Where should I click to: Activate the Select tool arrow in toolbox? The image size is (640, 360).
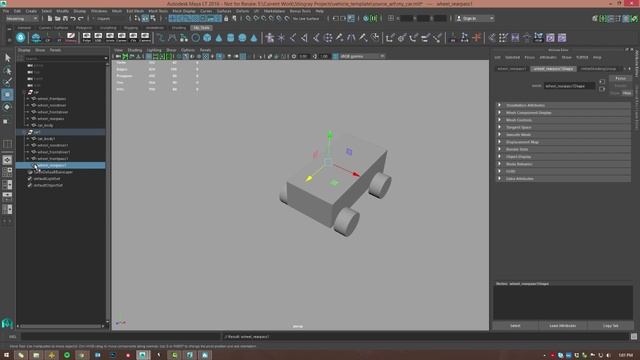pos(7,58)
